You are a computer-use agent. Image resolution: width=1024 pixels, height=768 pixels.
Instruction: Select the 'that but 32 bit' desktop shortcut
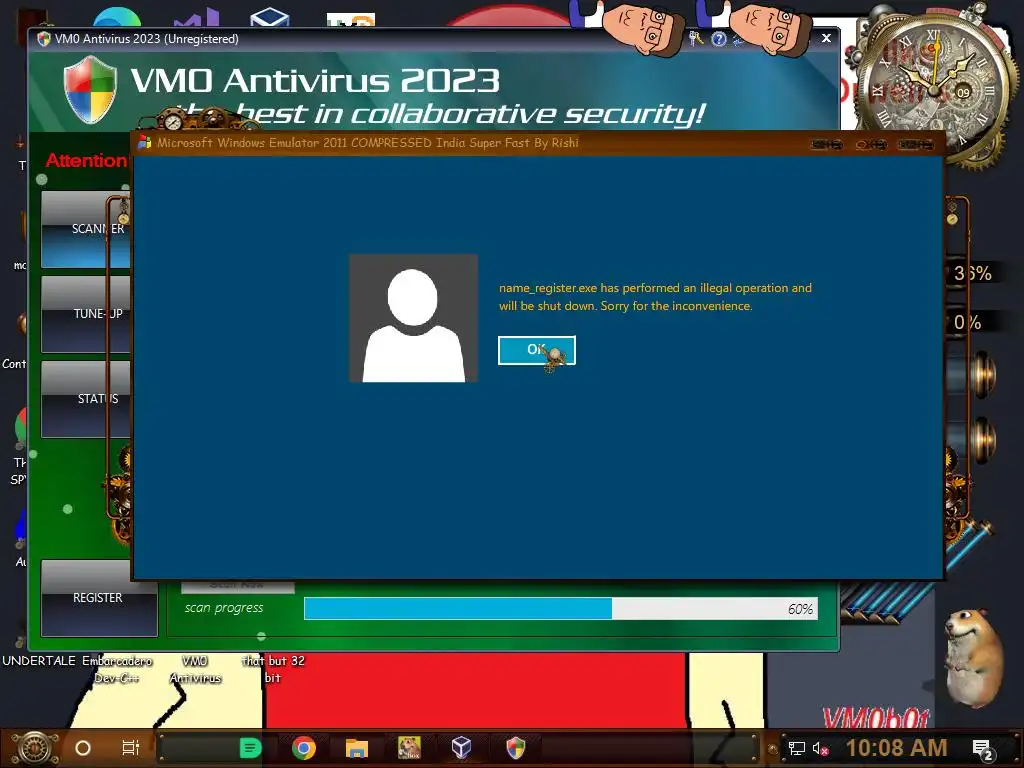click(x=273, y=669)
